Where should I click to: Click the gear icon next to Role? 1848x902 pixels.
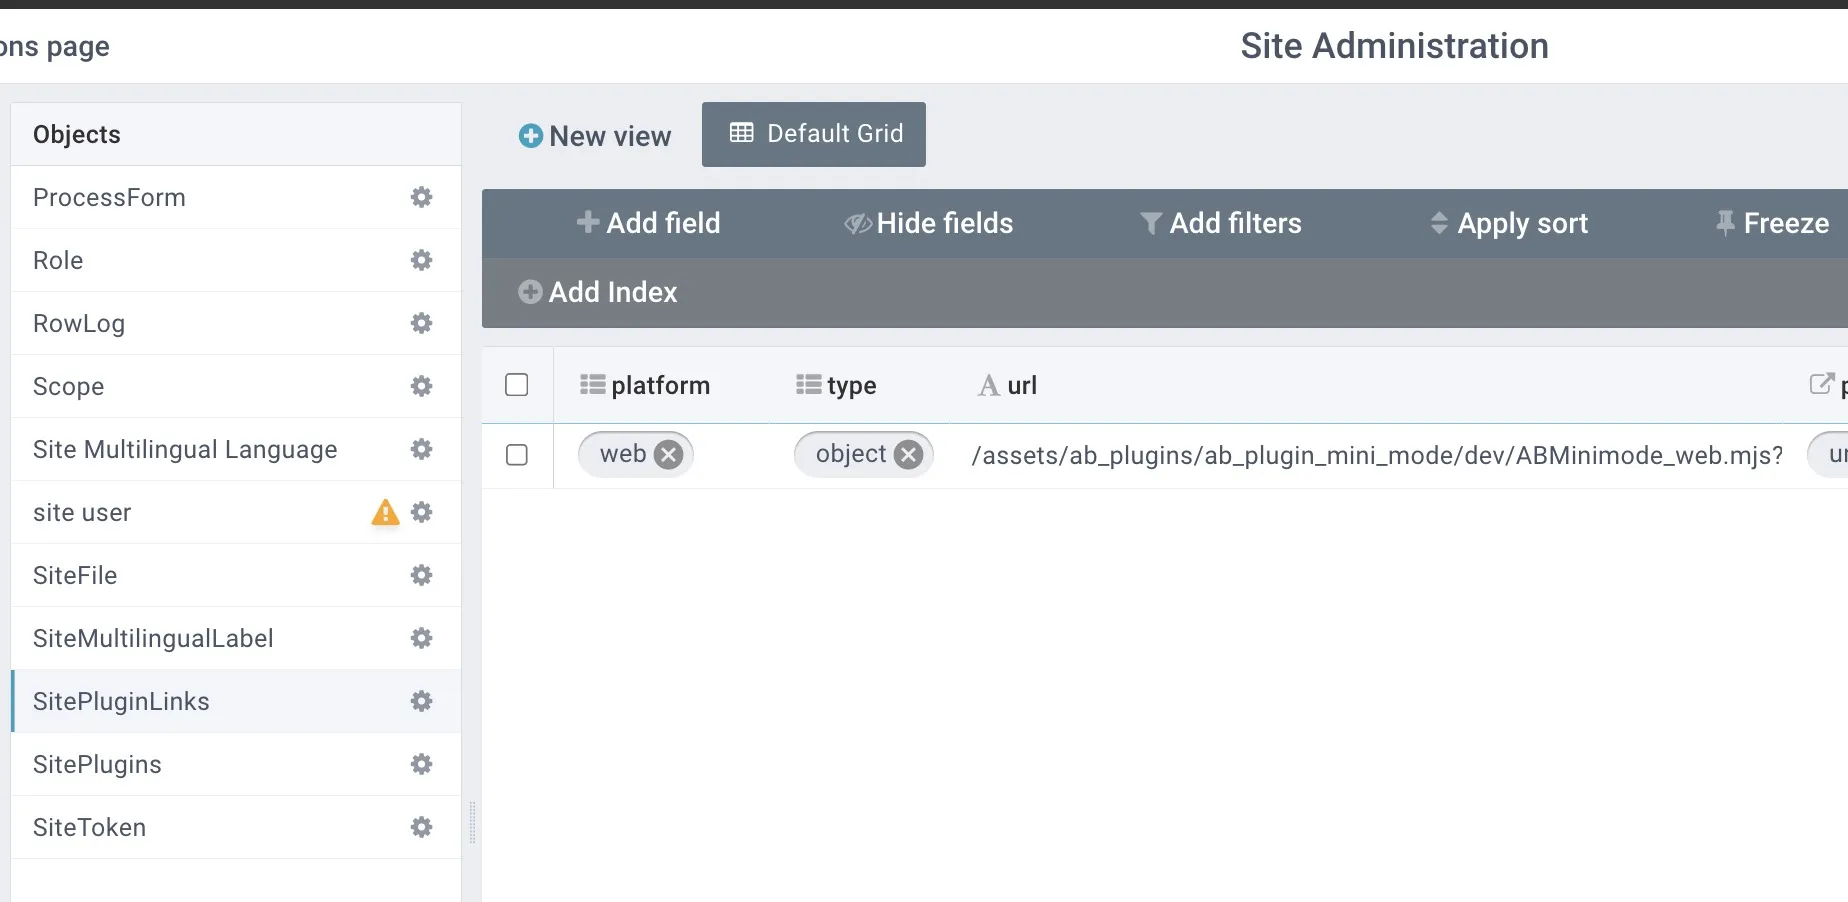tap(421, 260)
